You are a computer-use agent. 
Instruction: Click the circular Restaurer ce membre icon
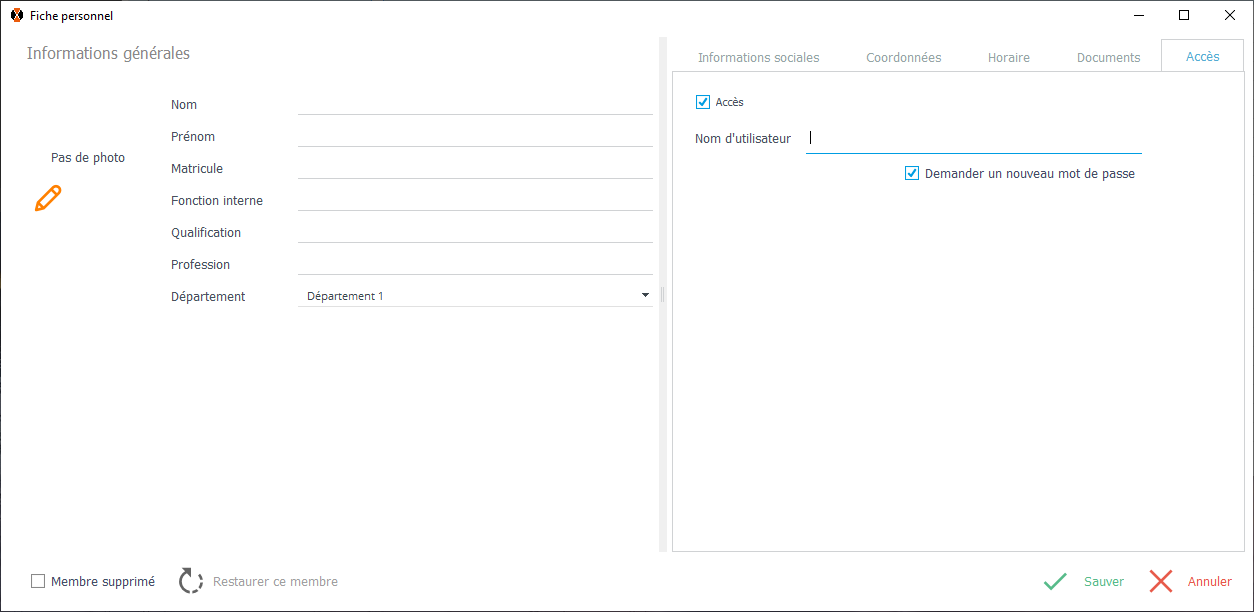(191, 581)
